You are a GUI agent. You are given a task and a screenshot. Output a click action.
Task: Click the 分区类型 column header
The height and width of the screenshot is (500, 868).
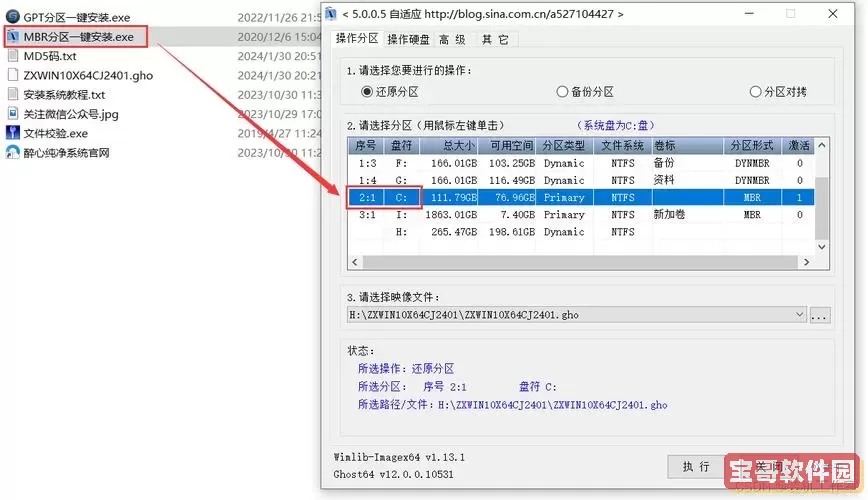tap(564, 146)
